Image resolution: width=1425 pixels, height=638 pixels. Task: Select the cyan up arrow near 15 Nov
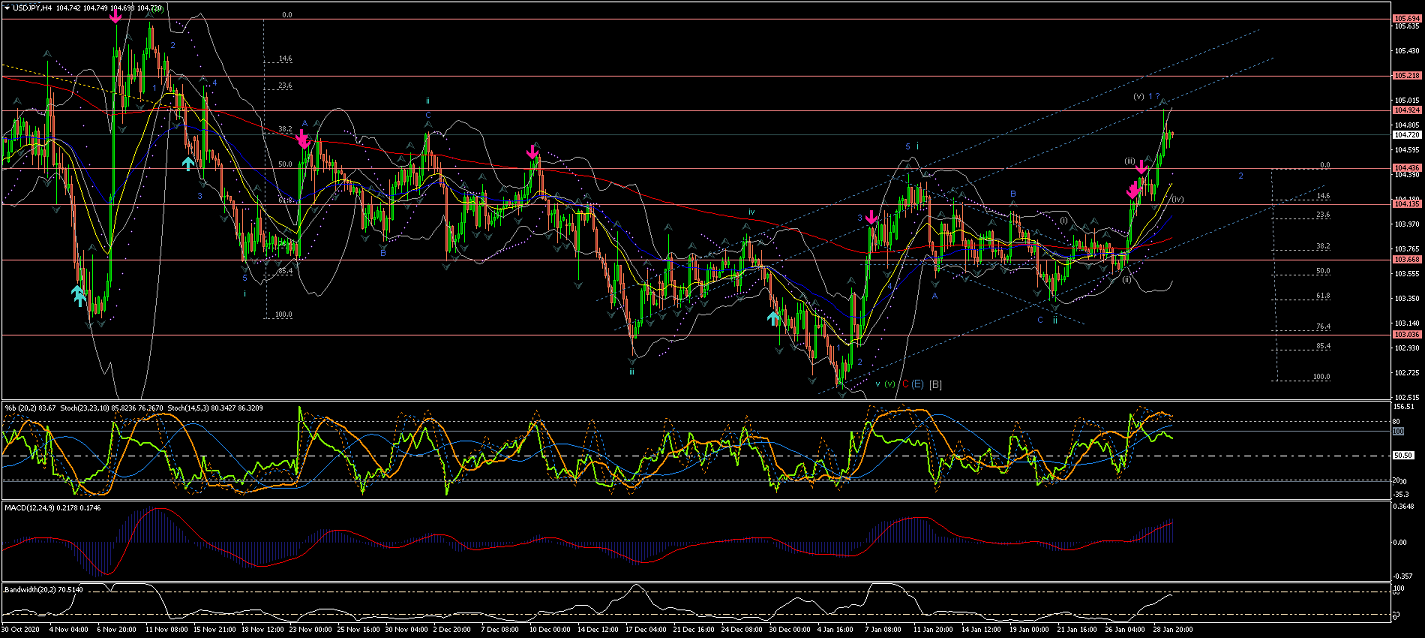188,162
